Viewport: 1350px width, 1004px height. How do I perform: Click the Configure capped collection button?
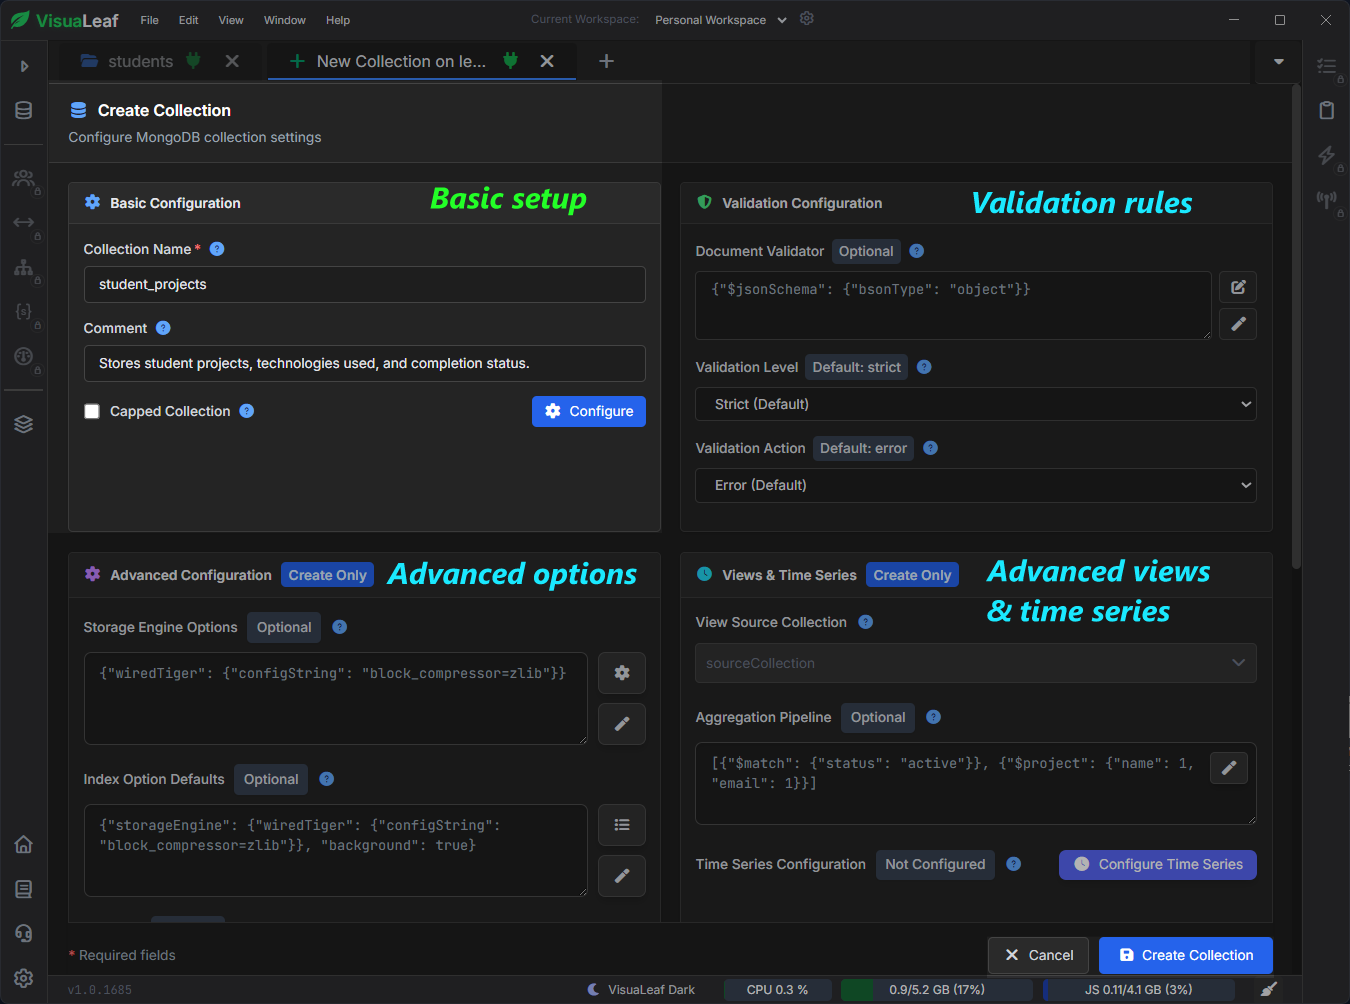coord(589,411)
